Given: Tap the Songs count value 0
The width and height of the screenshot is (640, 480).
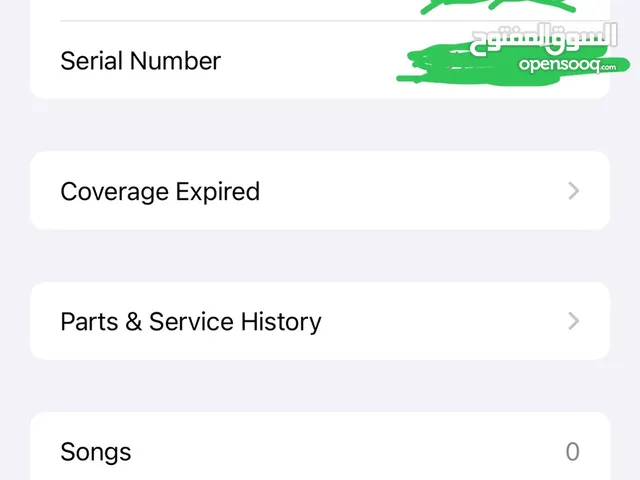Looking at the screenshot, I should 572,452.
